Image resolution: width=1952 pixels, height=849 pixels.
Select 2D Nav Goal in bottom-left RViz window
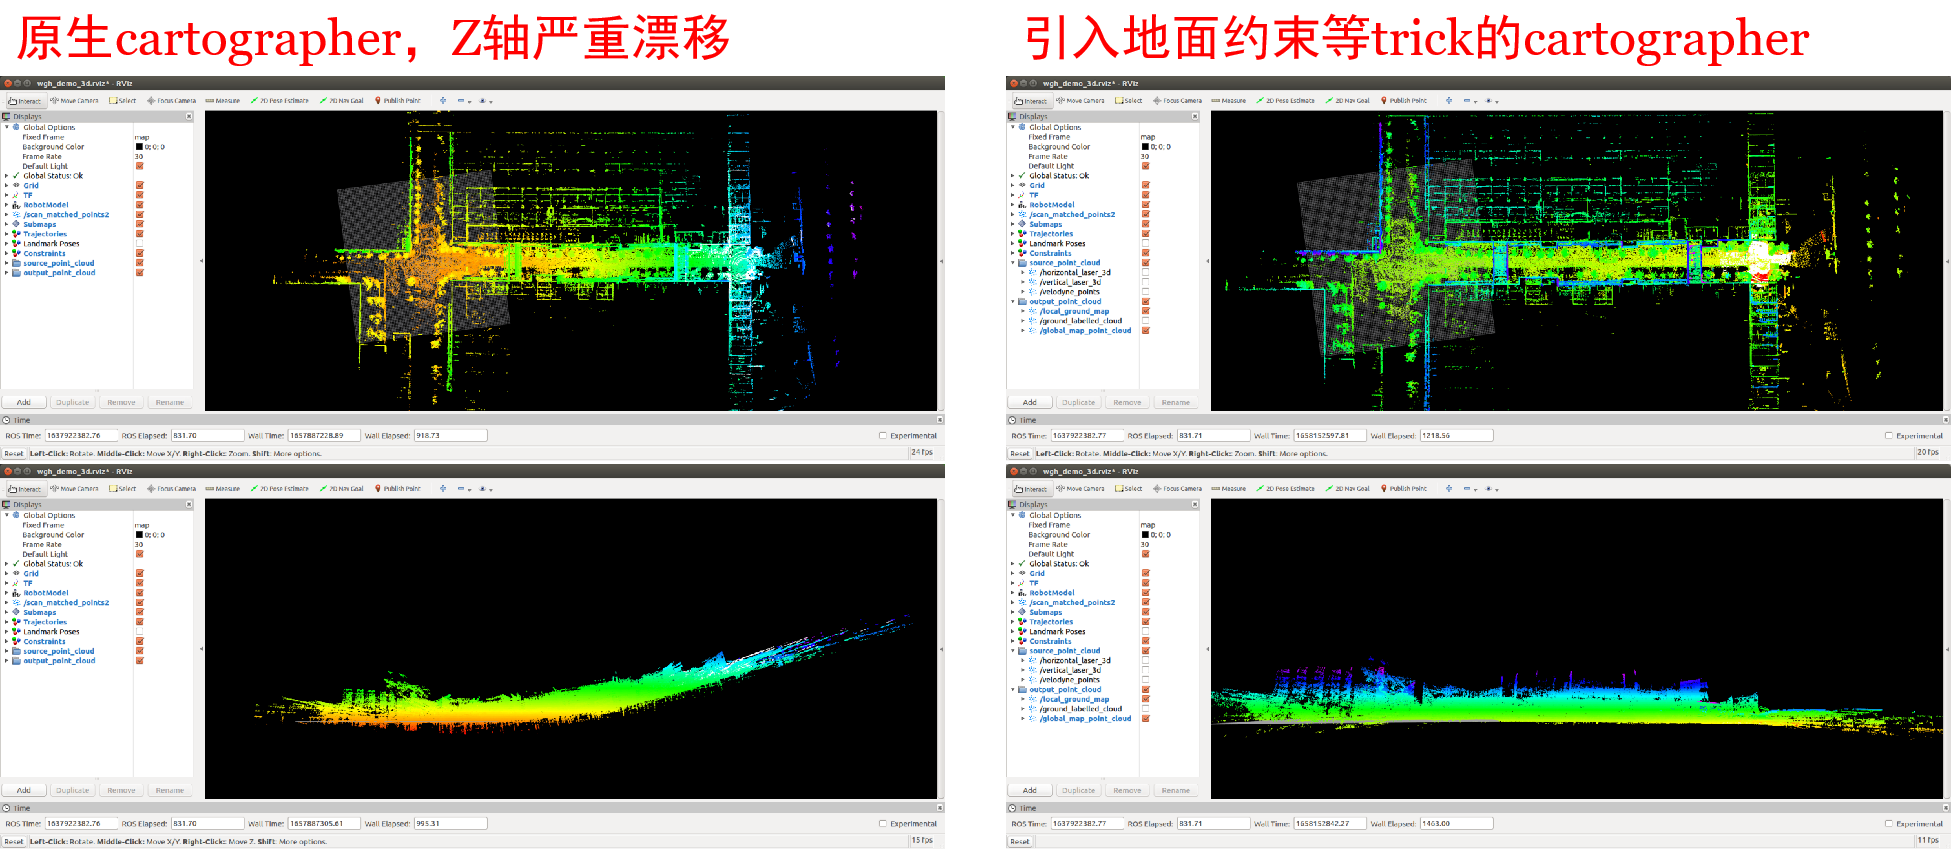click(342, 489)
